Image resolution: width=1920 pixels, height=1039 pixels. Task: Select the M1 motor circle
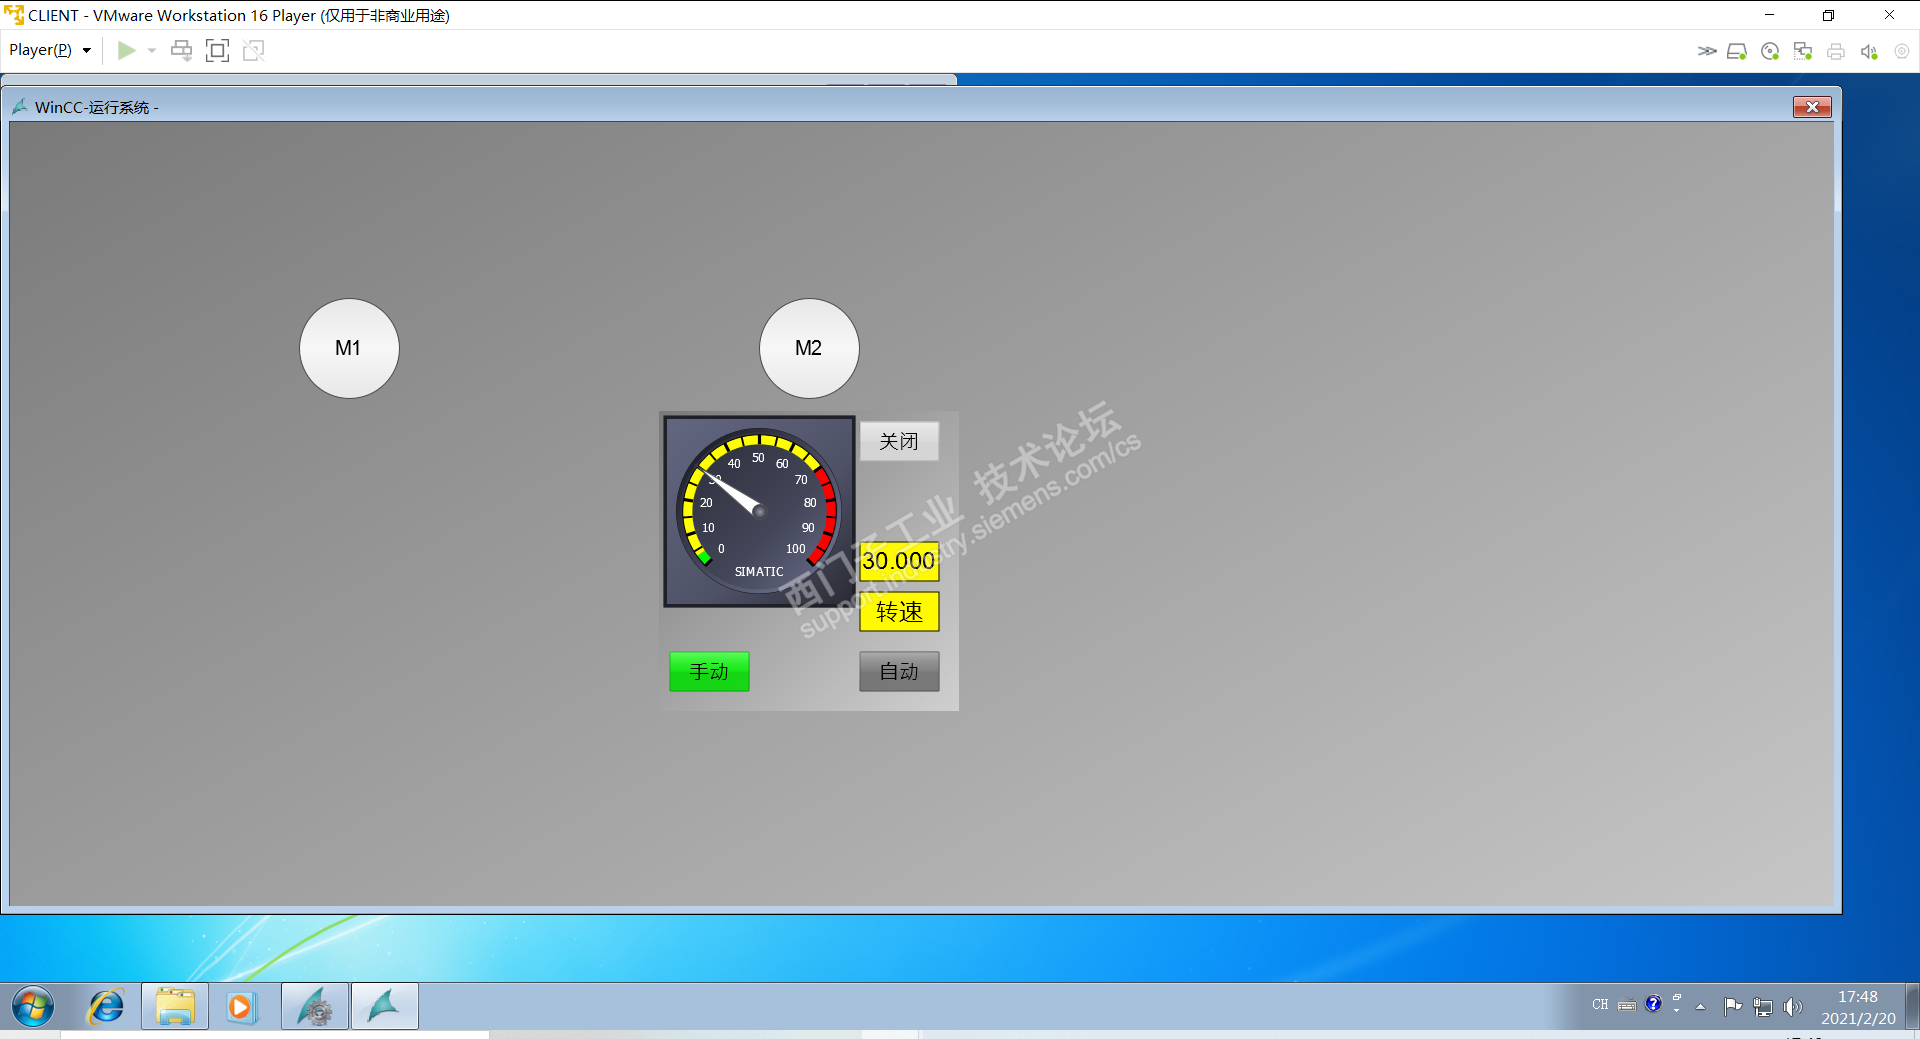tap(349, 348)
